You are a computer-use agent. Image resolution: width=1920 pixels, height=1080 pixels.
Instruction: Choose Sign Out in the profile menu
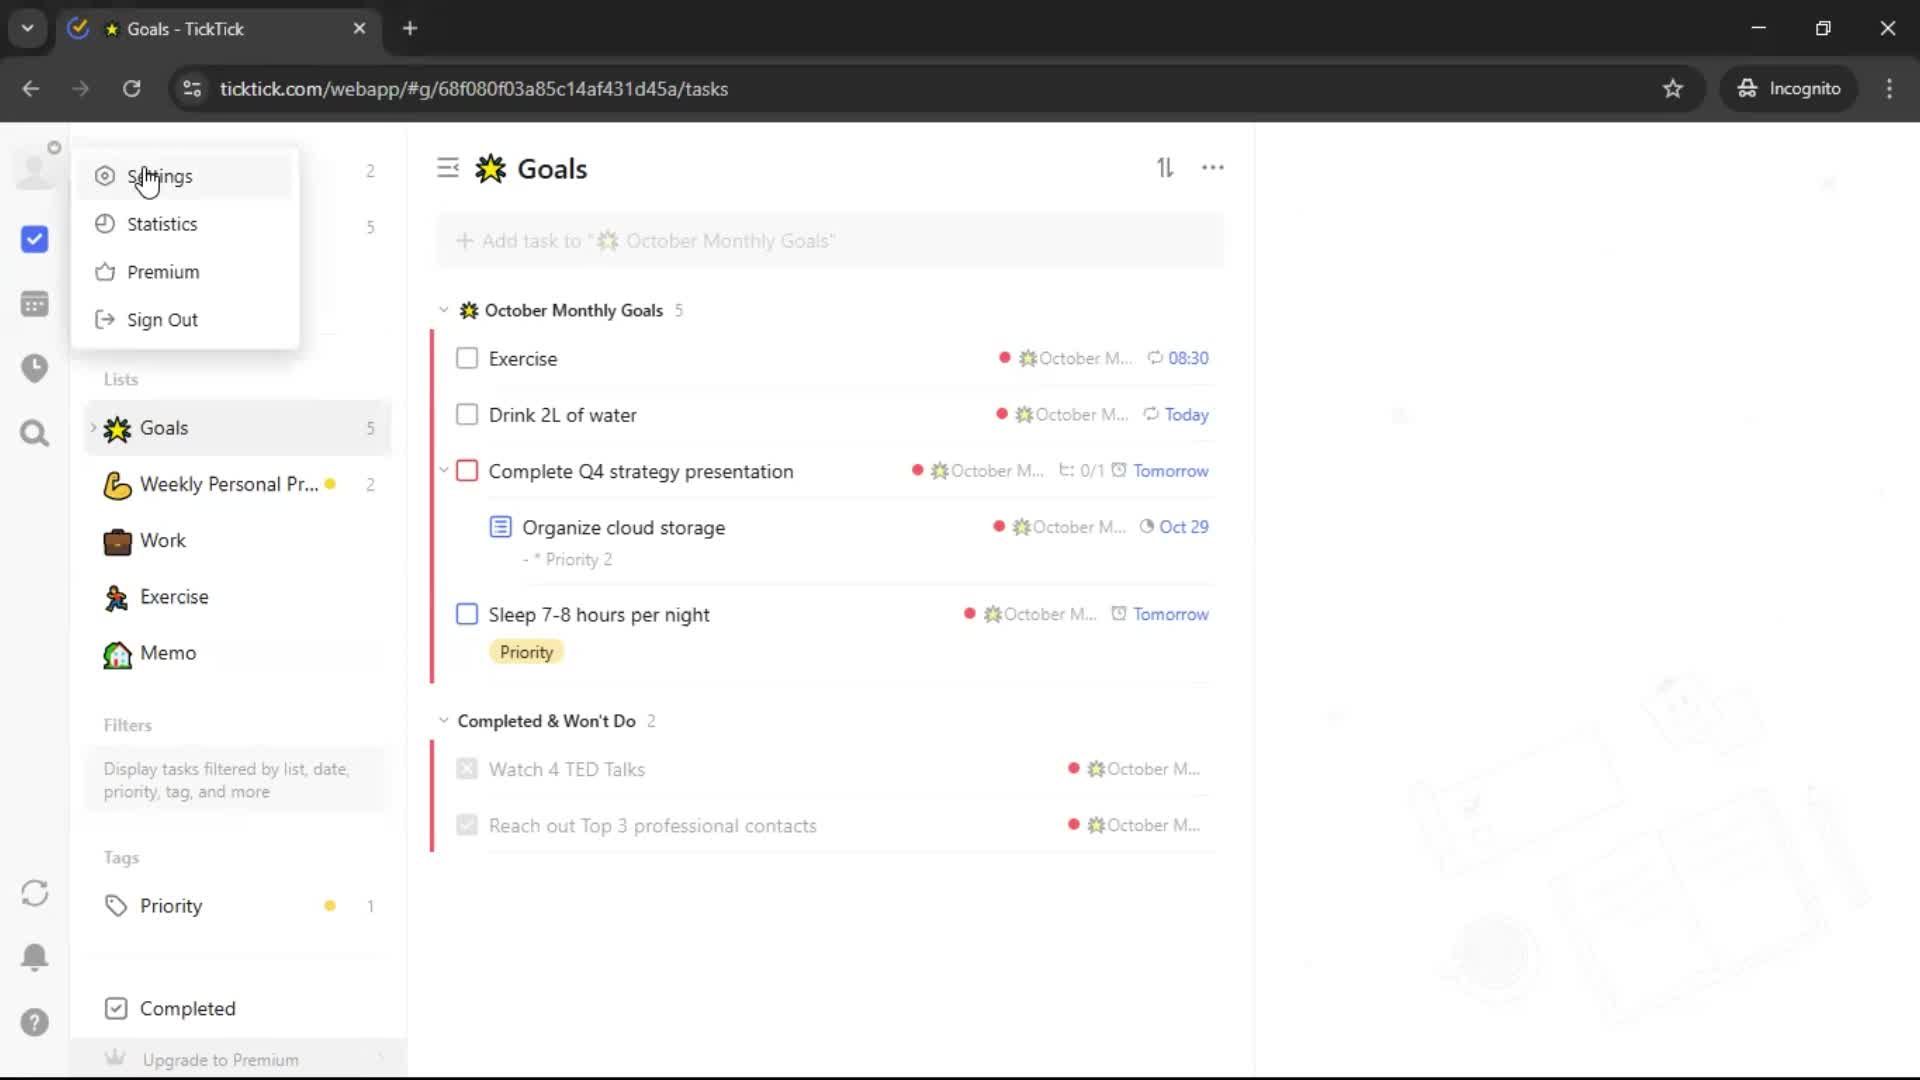click(162, 320)
